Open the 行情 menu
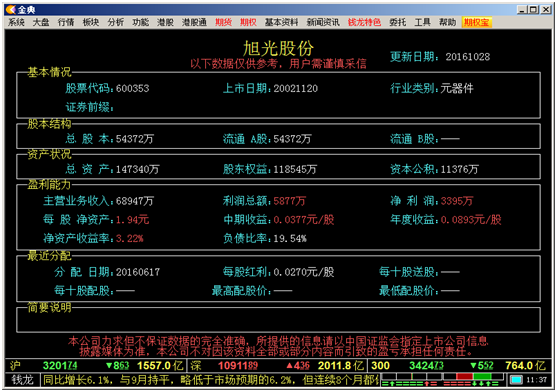This screenshot has height=392, width=557. coord(66,22)
